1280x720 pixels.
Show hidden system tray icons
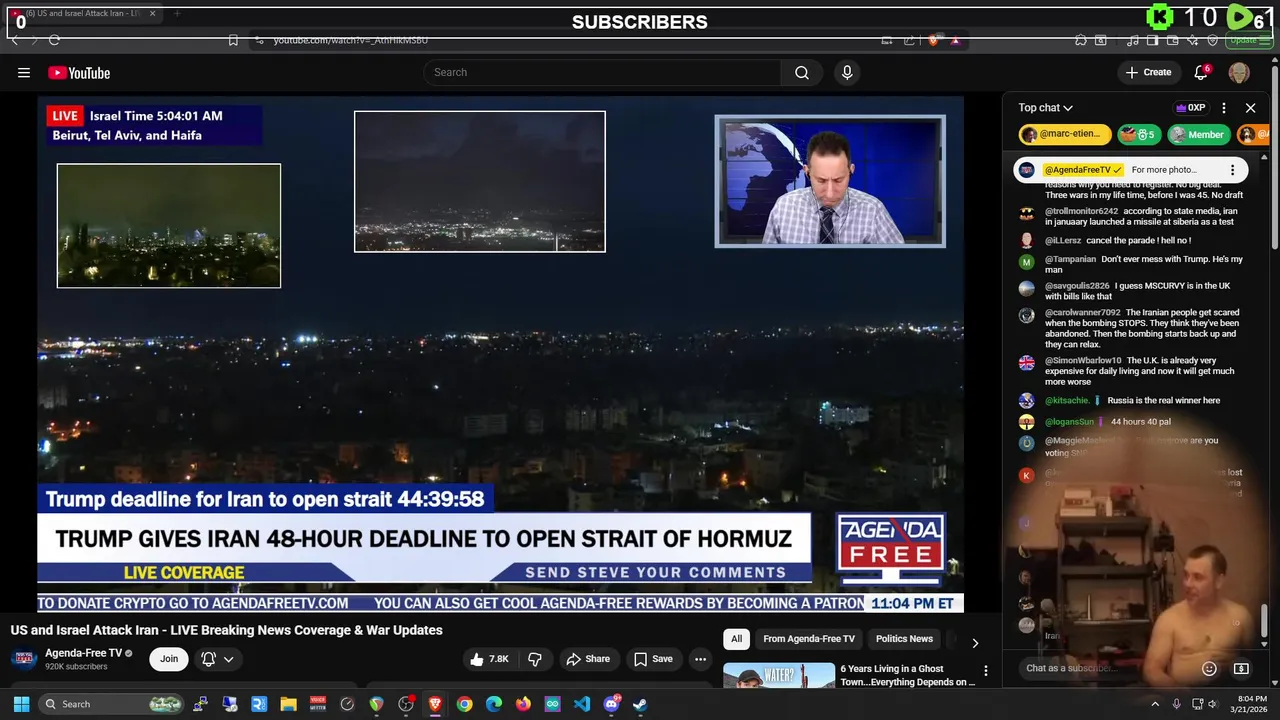(x=1155, y=704)
